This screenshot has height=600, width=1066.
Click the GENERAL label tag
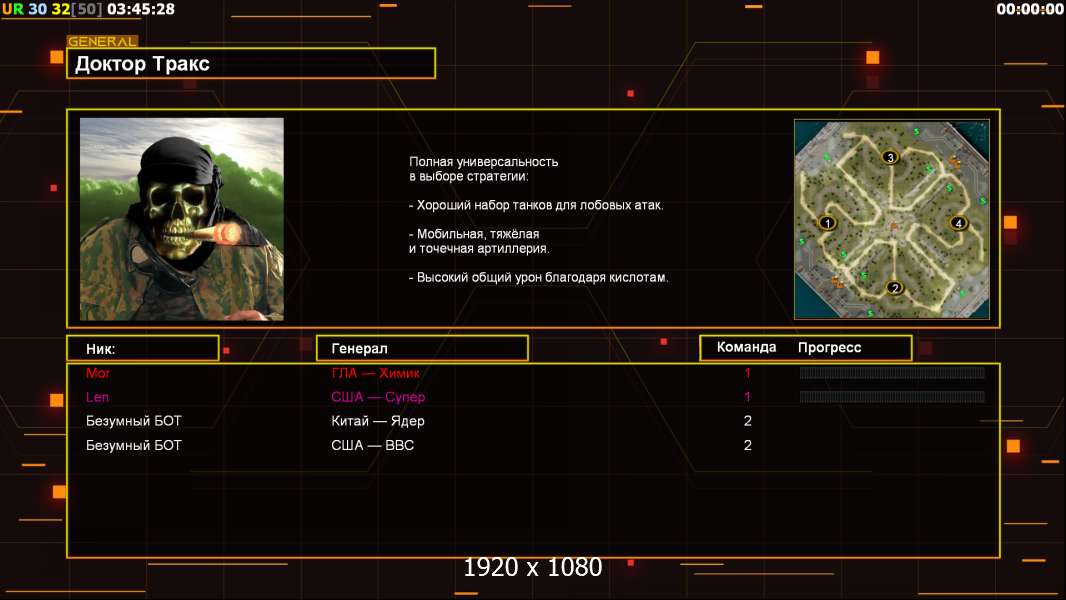click(102, 41)
